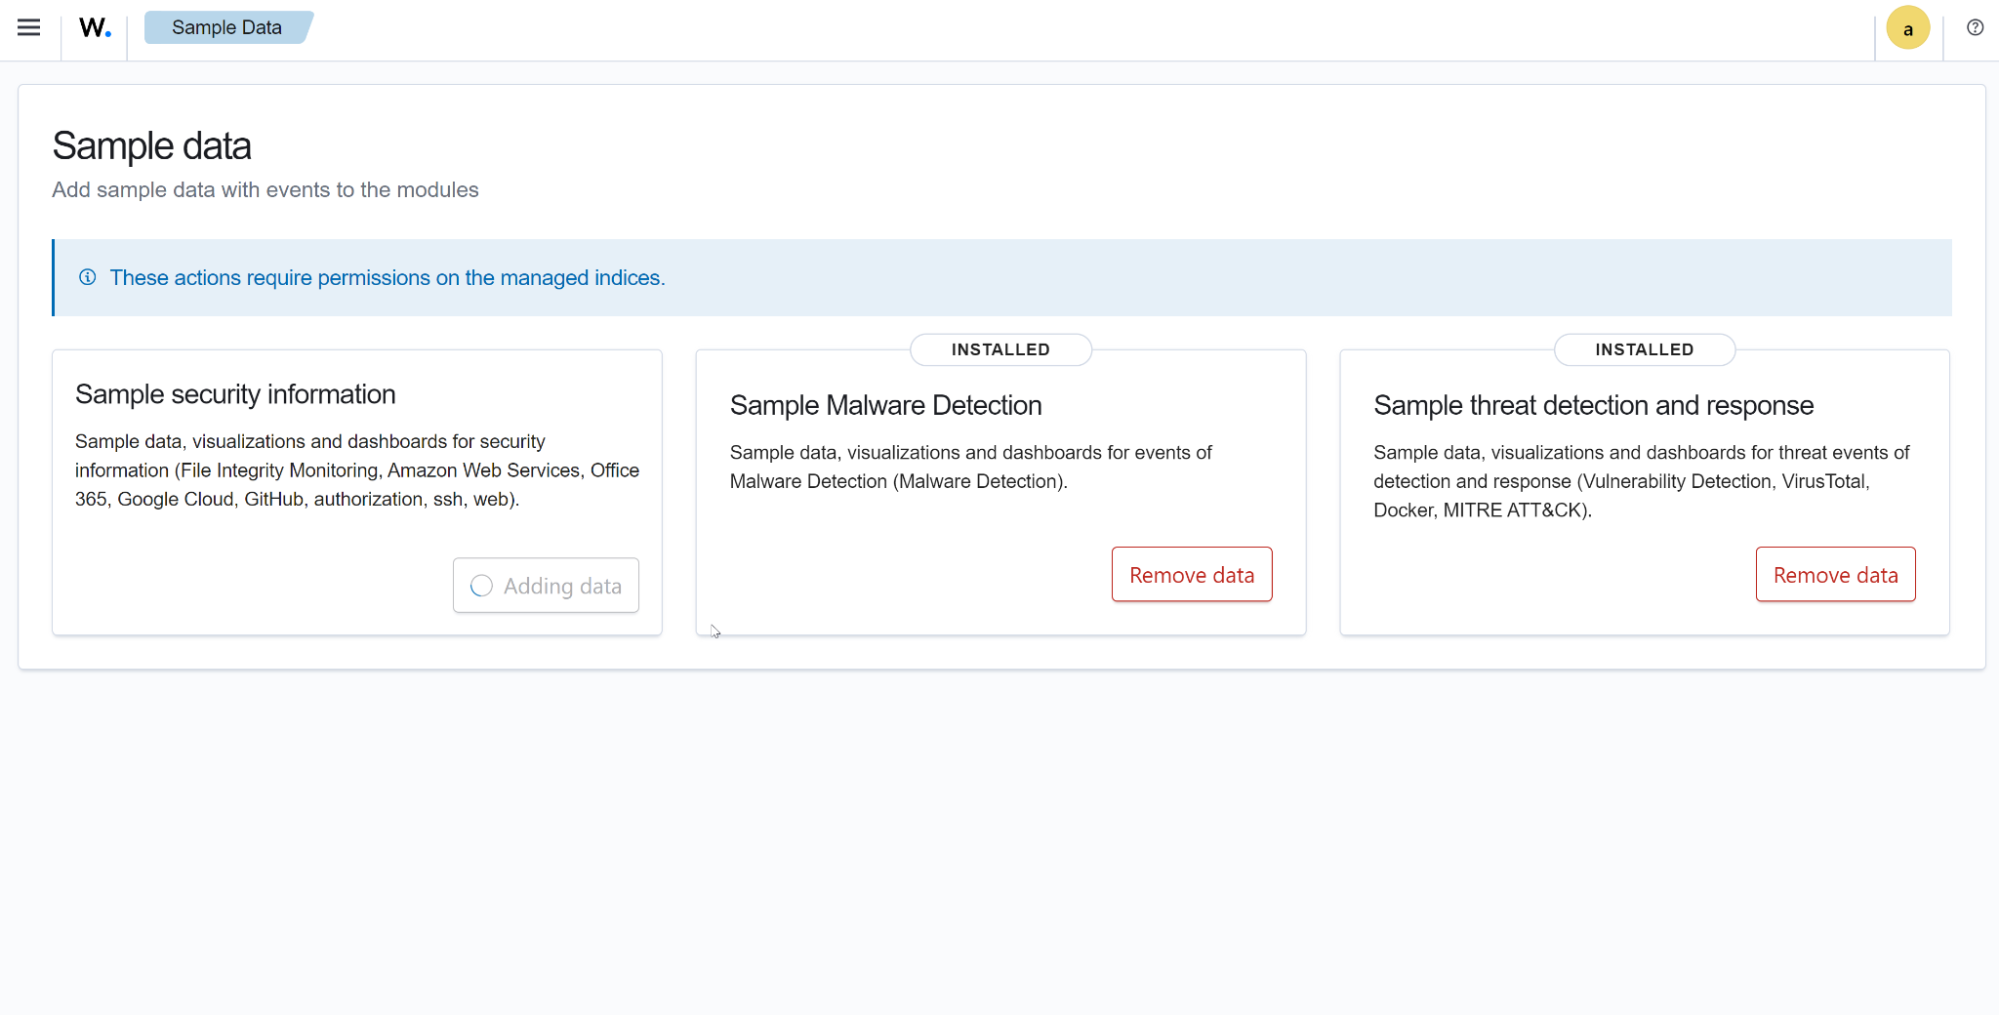Viewport: 1999px width, 1016px height.
Task: Click the permissions notice text in the banner
Action: (389, 277)
